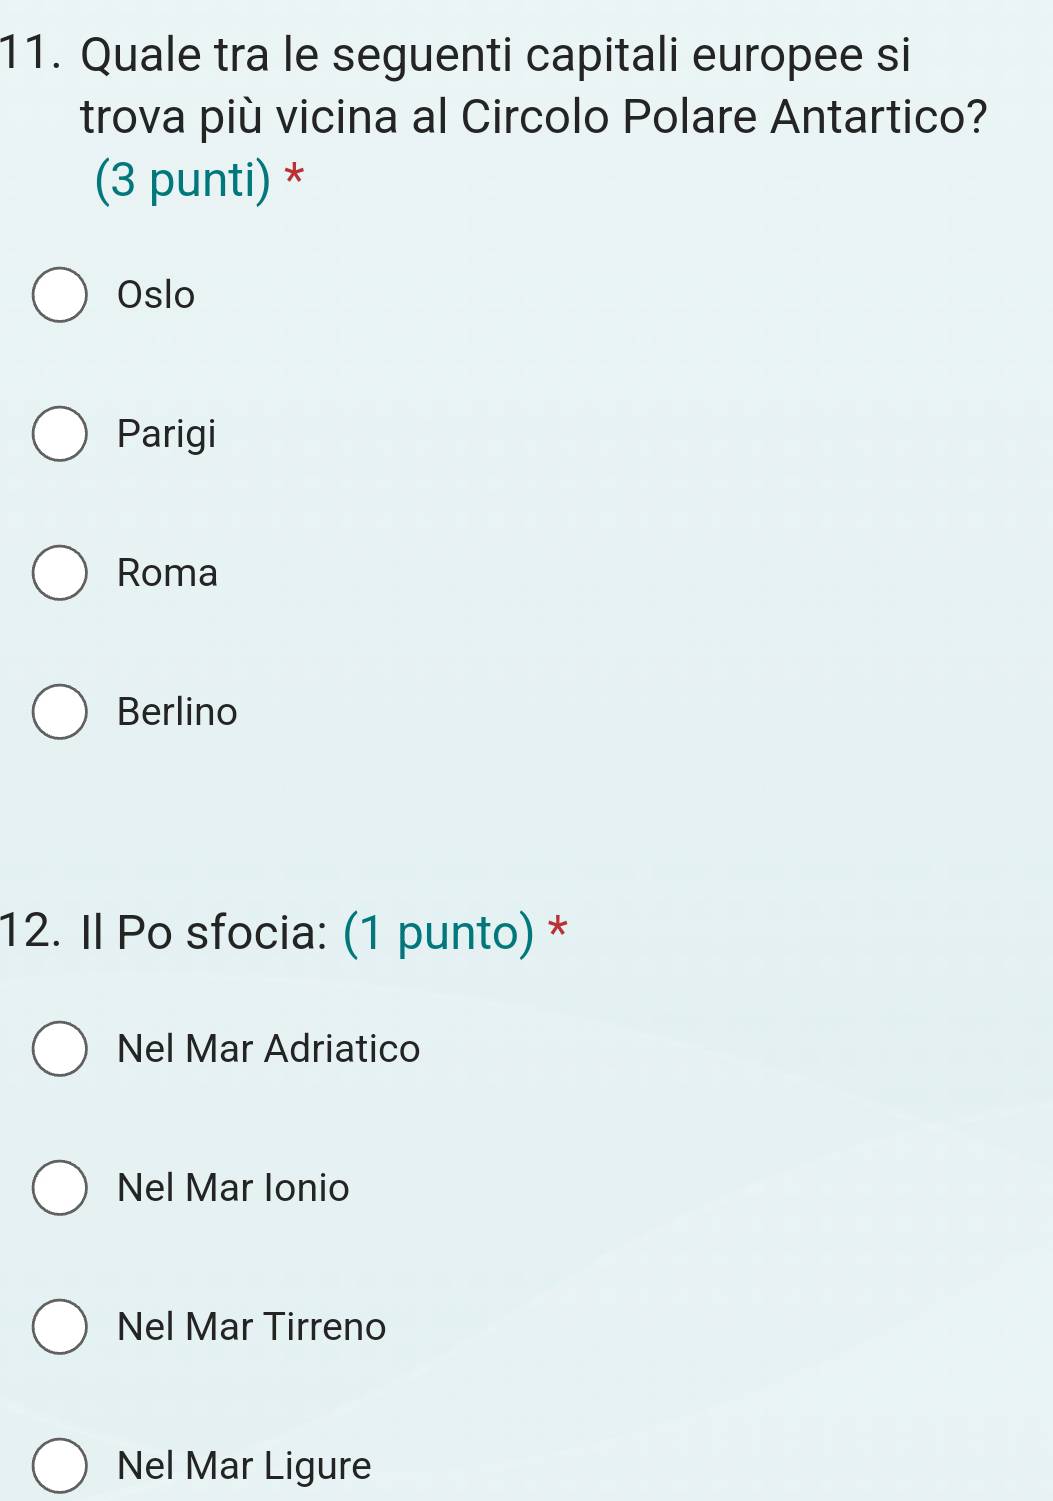Click the '(1 punto)' points label
Screen dimensions: 1053x1501
pyautogui.click(x=438, y=933)
